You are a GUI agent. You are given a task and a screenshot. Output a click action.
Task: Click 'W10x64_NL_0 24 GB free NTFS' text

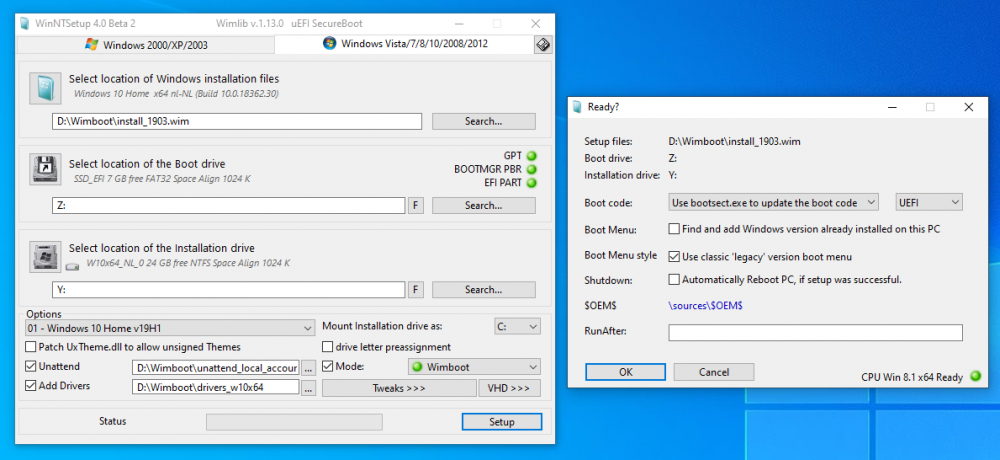[x=187, y=263]
